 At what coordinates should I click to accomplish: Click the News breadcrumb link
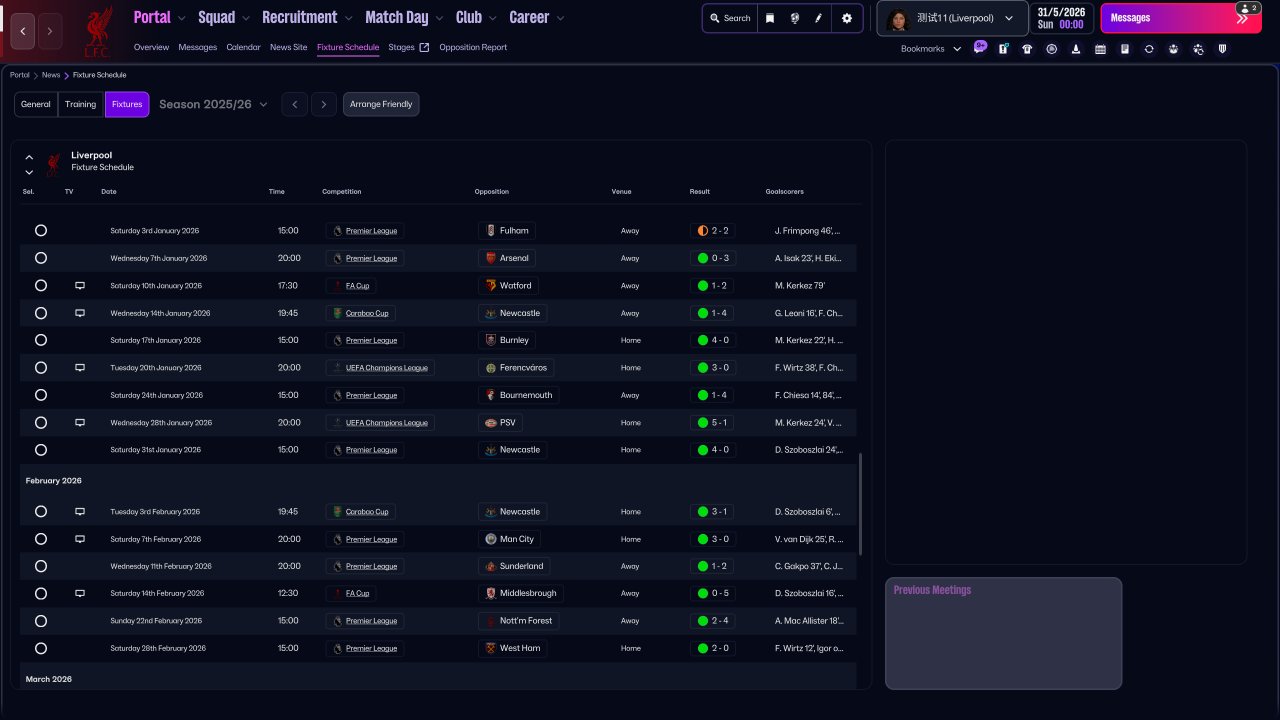[x=51, y=75]
